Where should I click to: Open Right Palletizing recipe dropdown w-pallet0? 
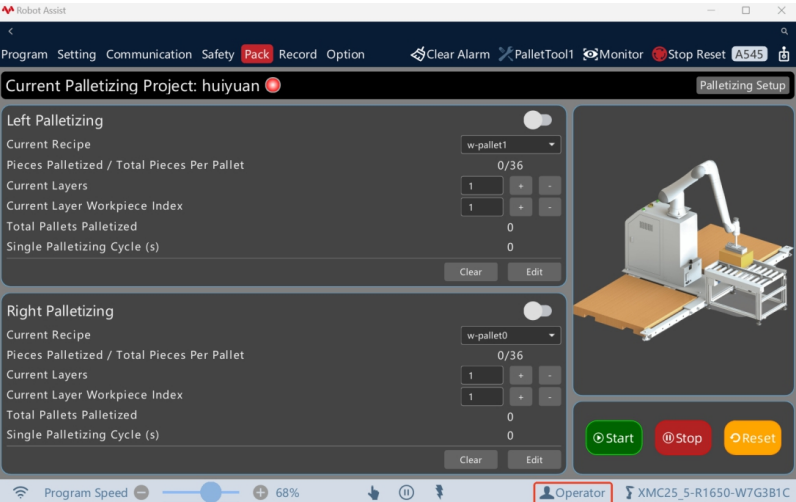coord(511,335)
